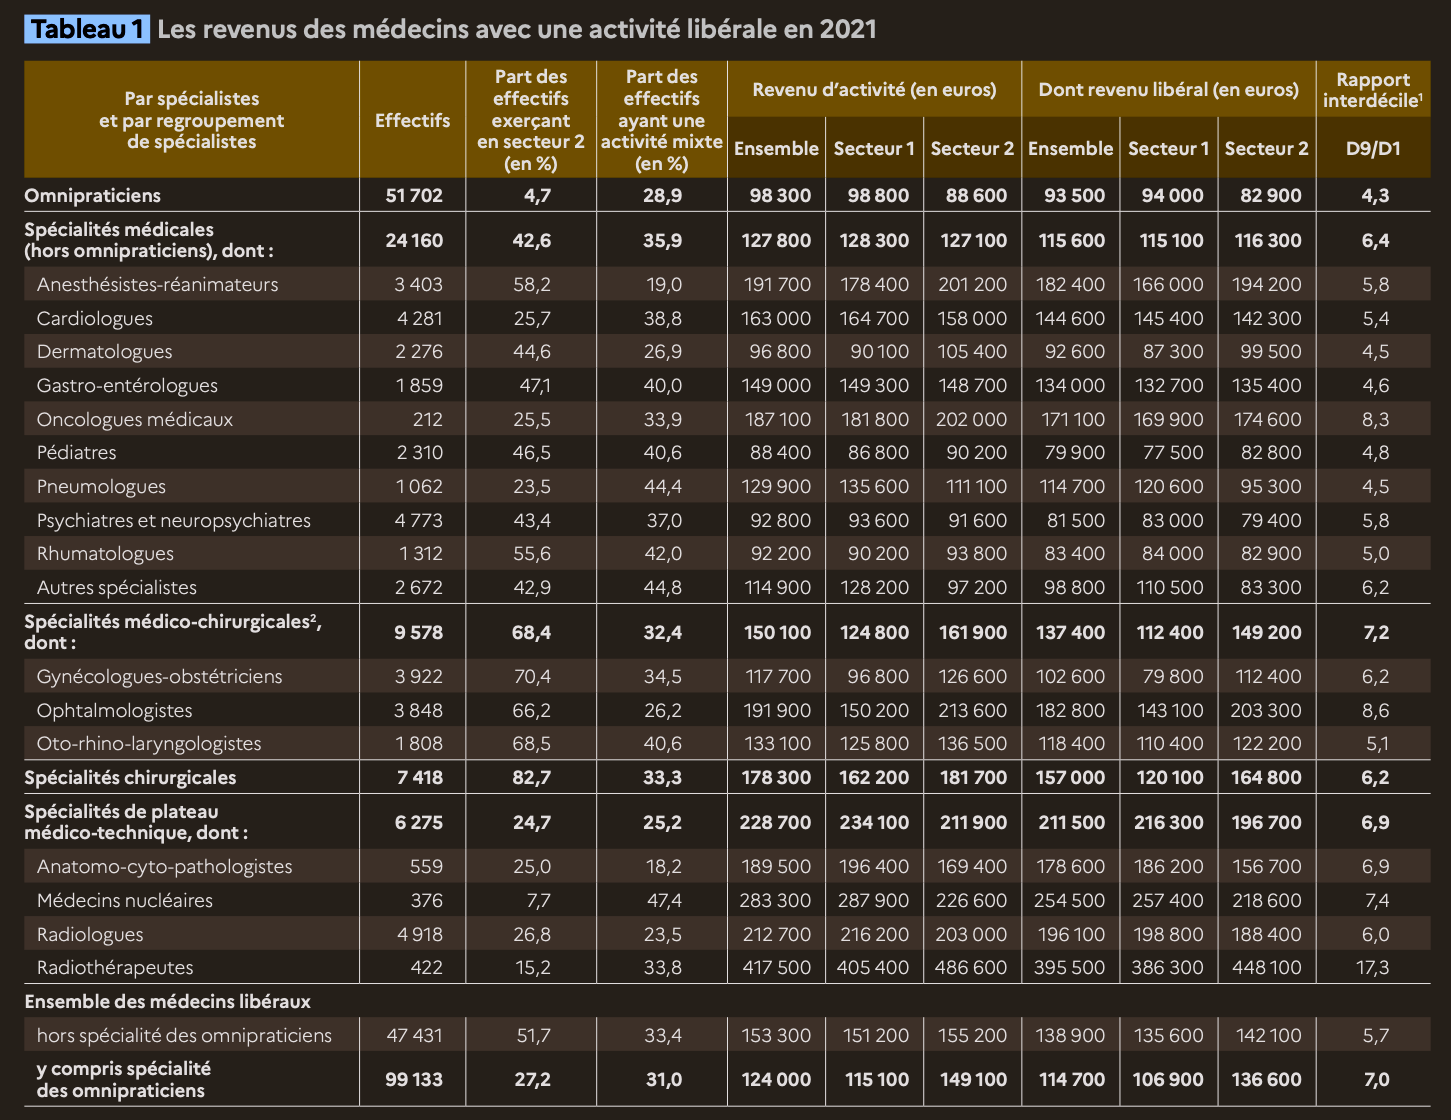The width and height of the screenshot is (1451, 1120).
Task: Click the "Spécialités de plateau médico-technique, dont :" label
Action: coord(136,822)
